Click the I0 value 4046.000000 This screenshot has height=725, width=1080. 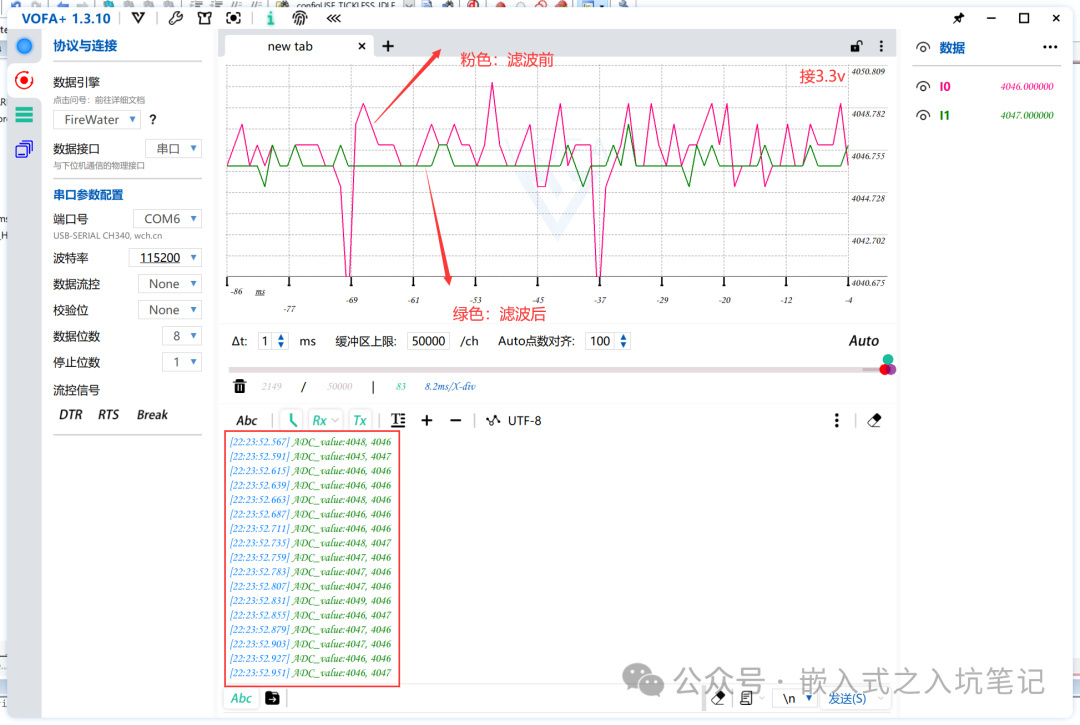pos(1026,87)
